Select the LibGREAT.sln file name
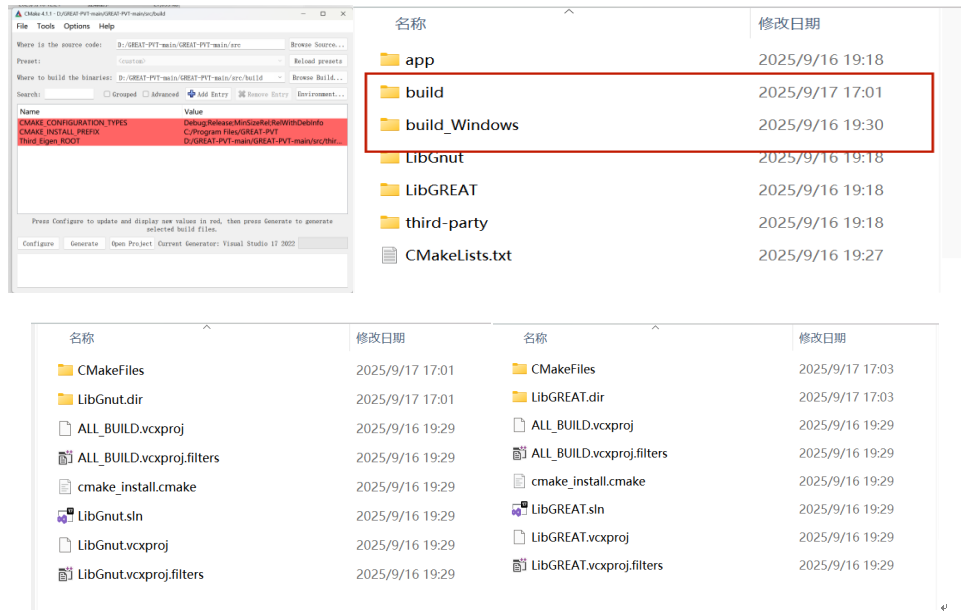 pyautogui.click(x=568, y=509)
